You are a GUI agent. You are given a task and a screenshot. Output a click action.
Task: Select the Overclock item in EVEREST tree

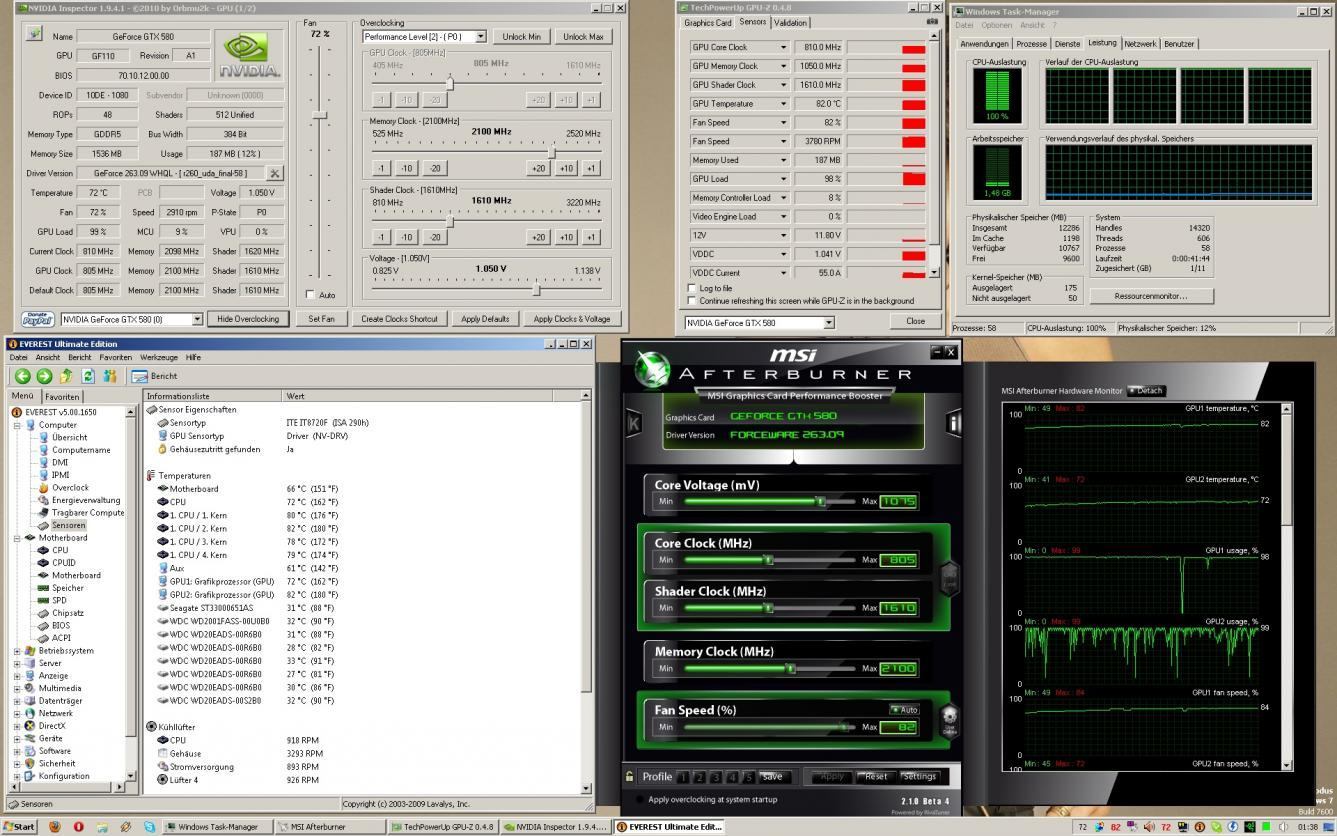pyautogui.click(x=70, y=488)
